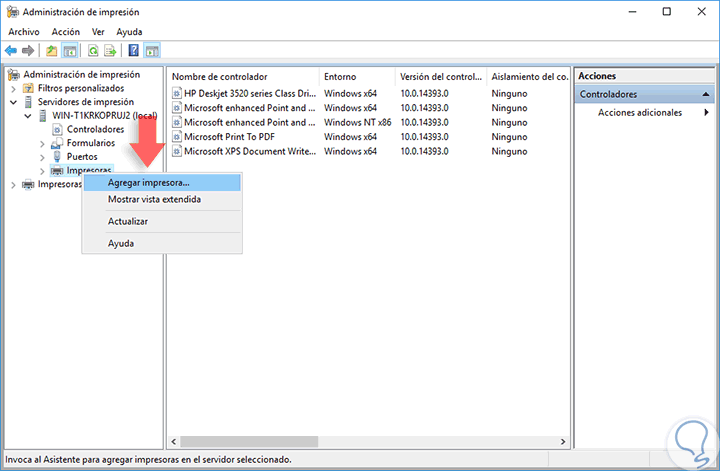Click the Servidores de impresión server icon

tap(28, 102)
